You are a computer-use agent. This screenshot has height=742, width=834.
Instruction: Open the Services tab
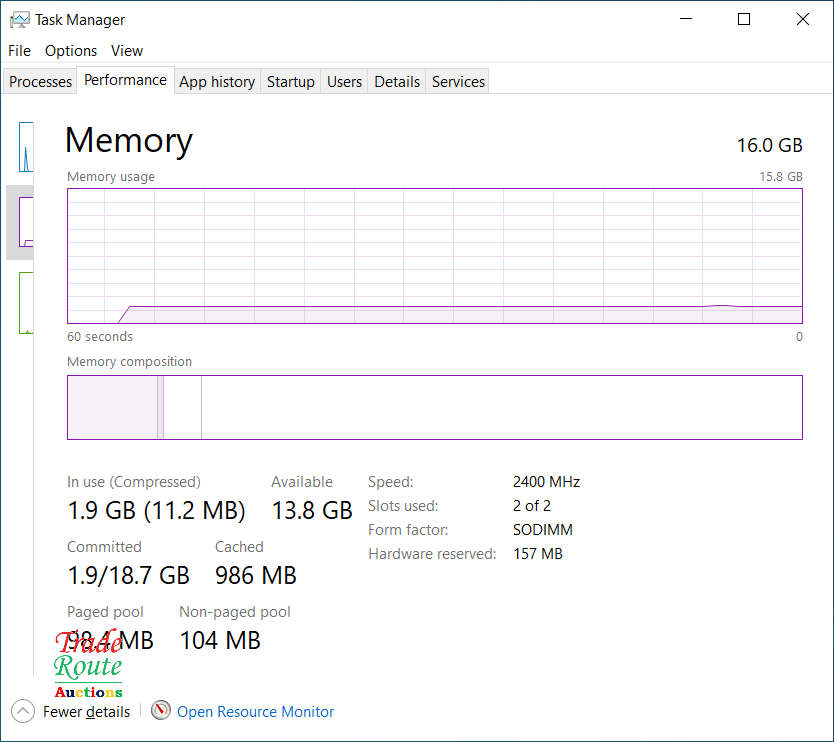[x=458, y=82]
